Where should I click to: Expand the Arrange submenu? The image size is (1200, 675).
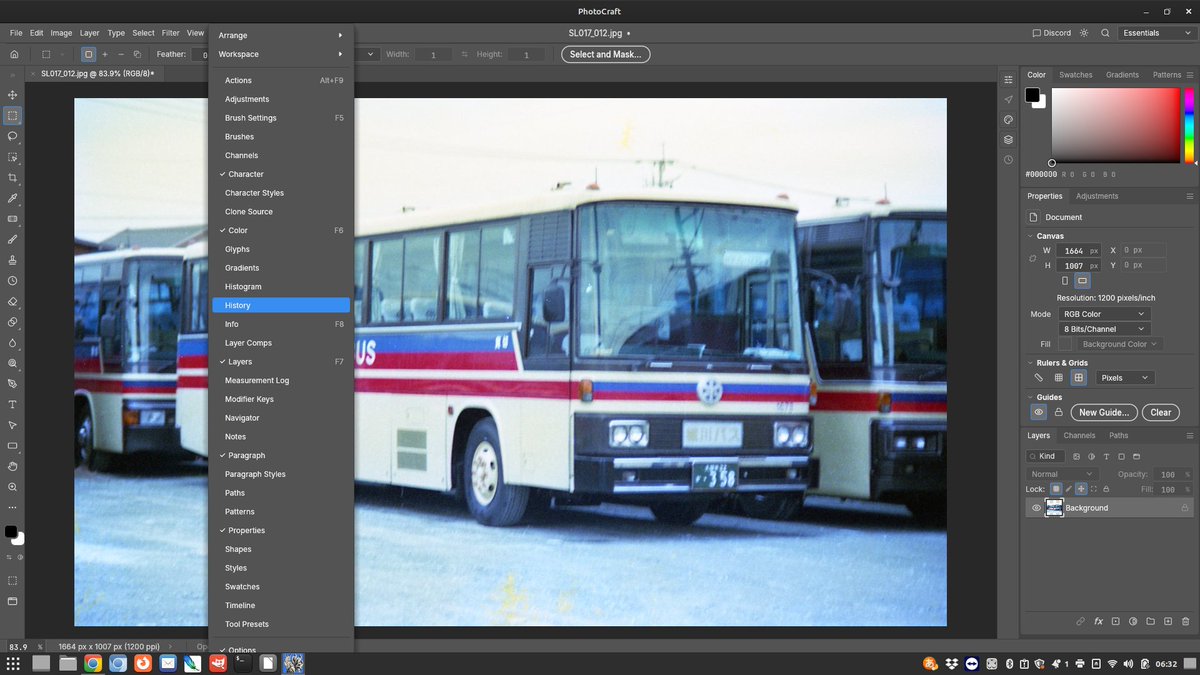pos(281,35)
